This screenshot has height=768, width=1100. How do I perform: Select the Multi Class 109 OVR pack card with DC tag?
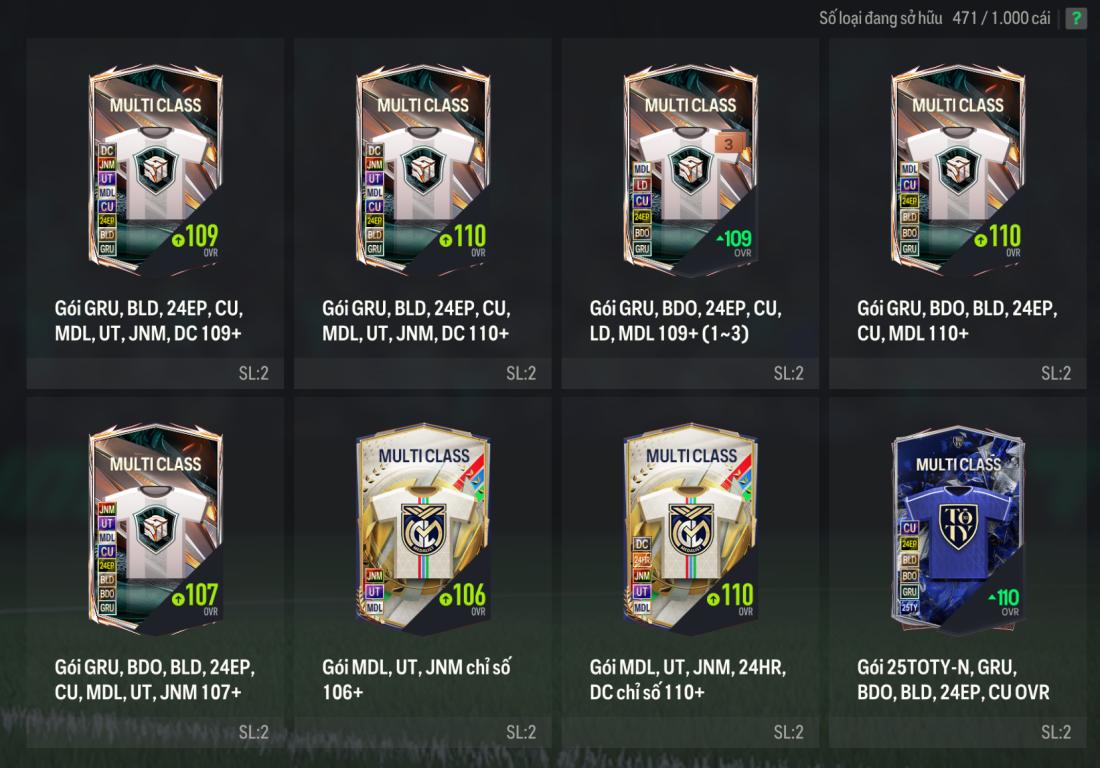click(x=155, y=171)
